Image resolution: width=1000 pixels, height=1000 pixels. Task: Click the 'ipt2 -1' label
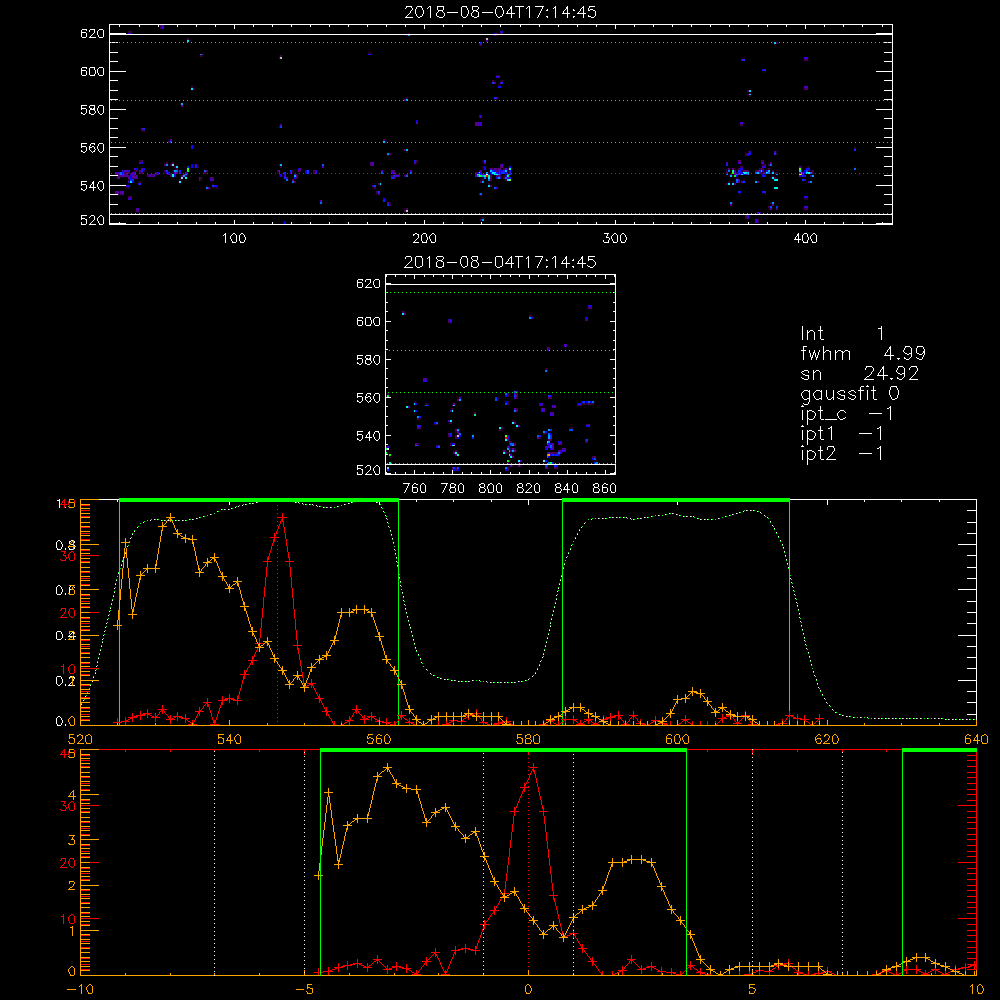(x=842, y=453)
